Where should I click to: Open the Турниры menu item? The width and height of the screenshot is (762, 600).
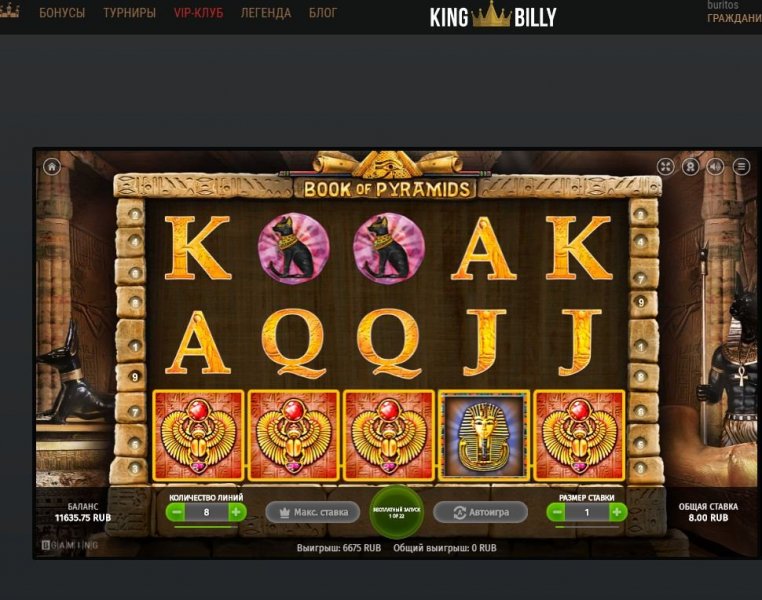click(x=129, y=13)
